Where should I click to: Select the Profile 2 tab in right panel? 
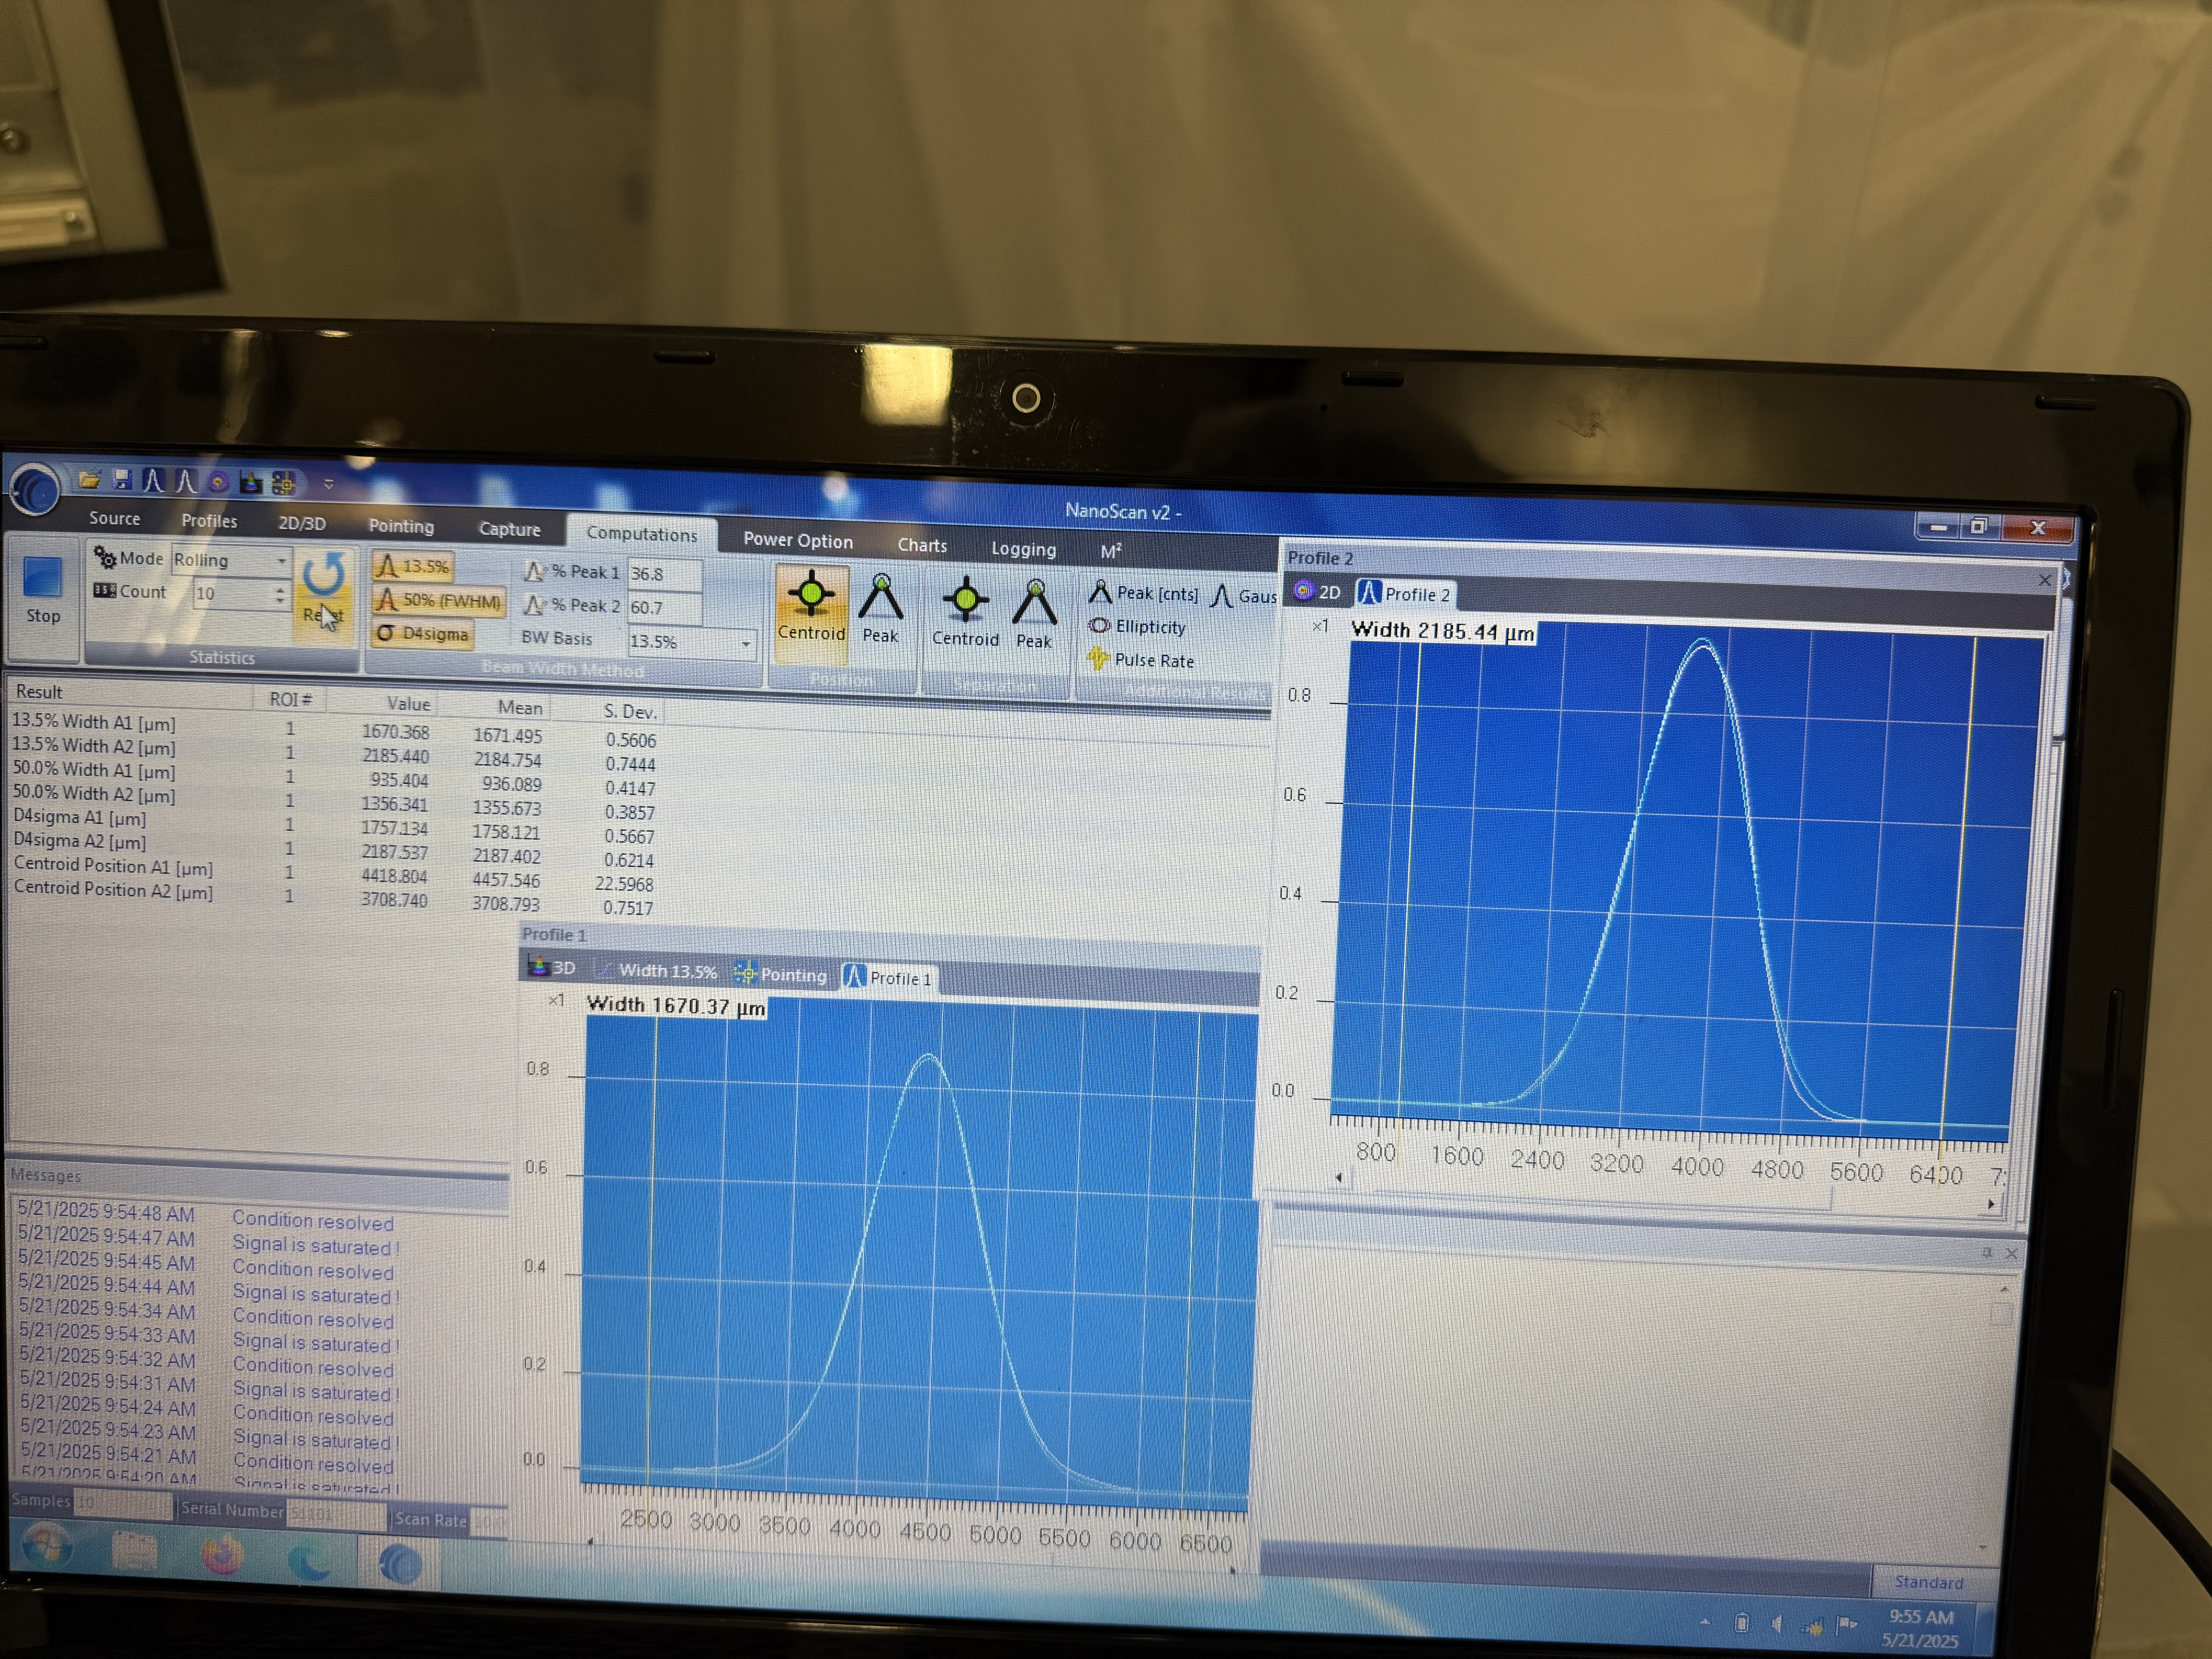point(1405,594)
